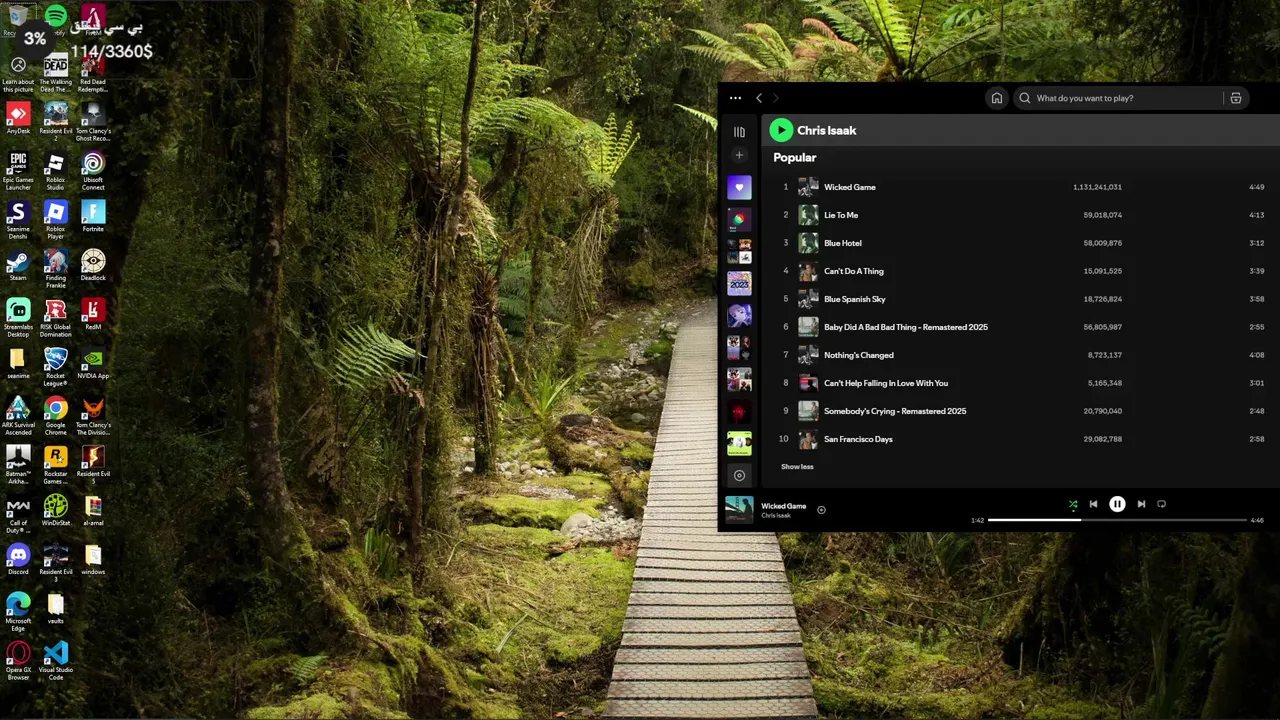Screen dimensions: 1280x720
Task: Select the RISK Global Domination icon
Action: (x=56, y=318)
